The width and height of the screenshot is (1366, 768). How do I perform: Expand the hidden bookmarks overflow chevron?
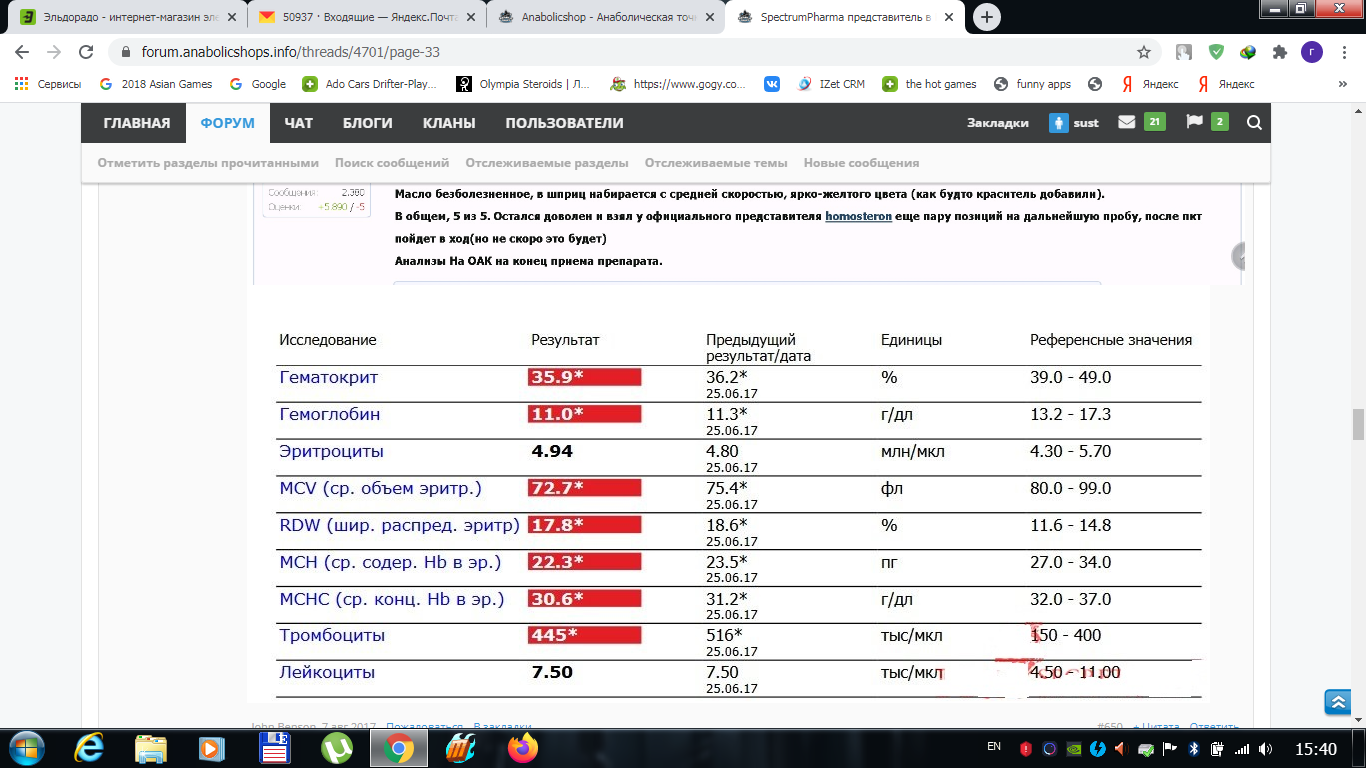pyautogui.click(x=1342, y=84)
